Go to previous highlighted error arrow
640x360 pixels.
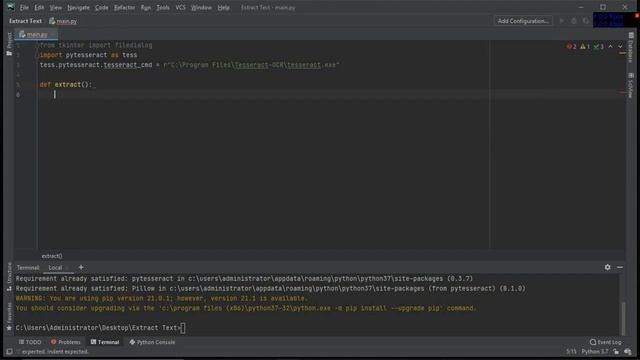click(x=610, y=47)
